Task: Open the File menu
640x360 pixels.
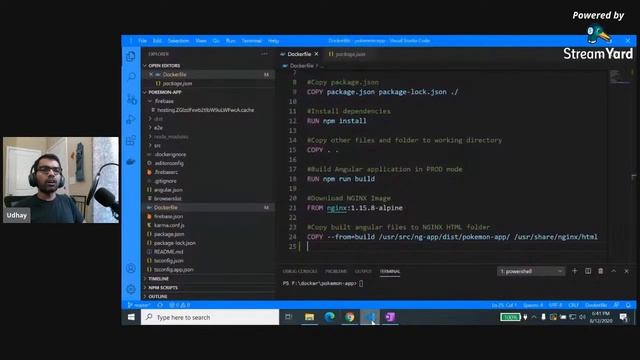Action: point(142,41)
